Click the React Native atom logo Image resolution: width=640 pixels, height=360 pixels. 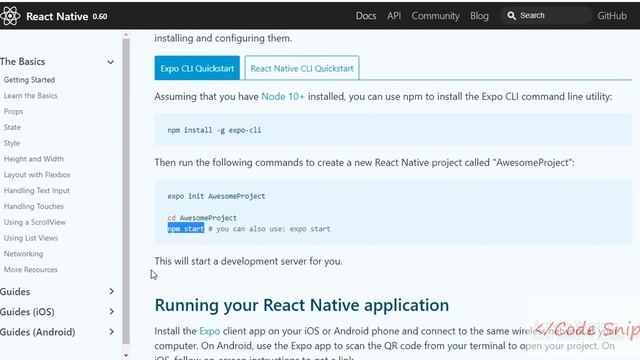[10, 16]
